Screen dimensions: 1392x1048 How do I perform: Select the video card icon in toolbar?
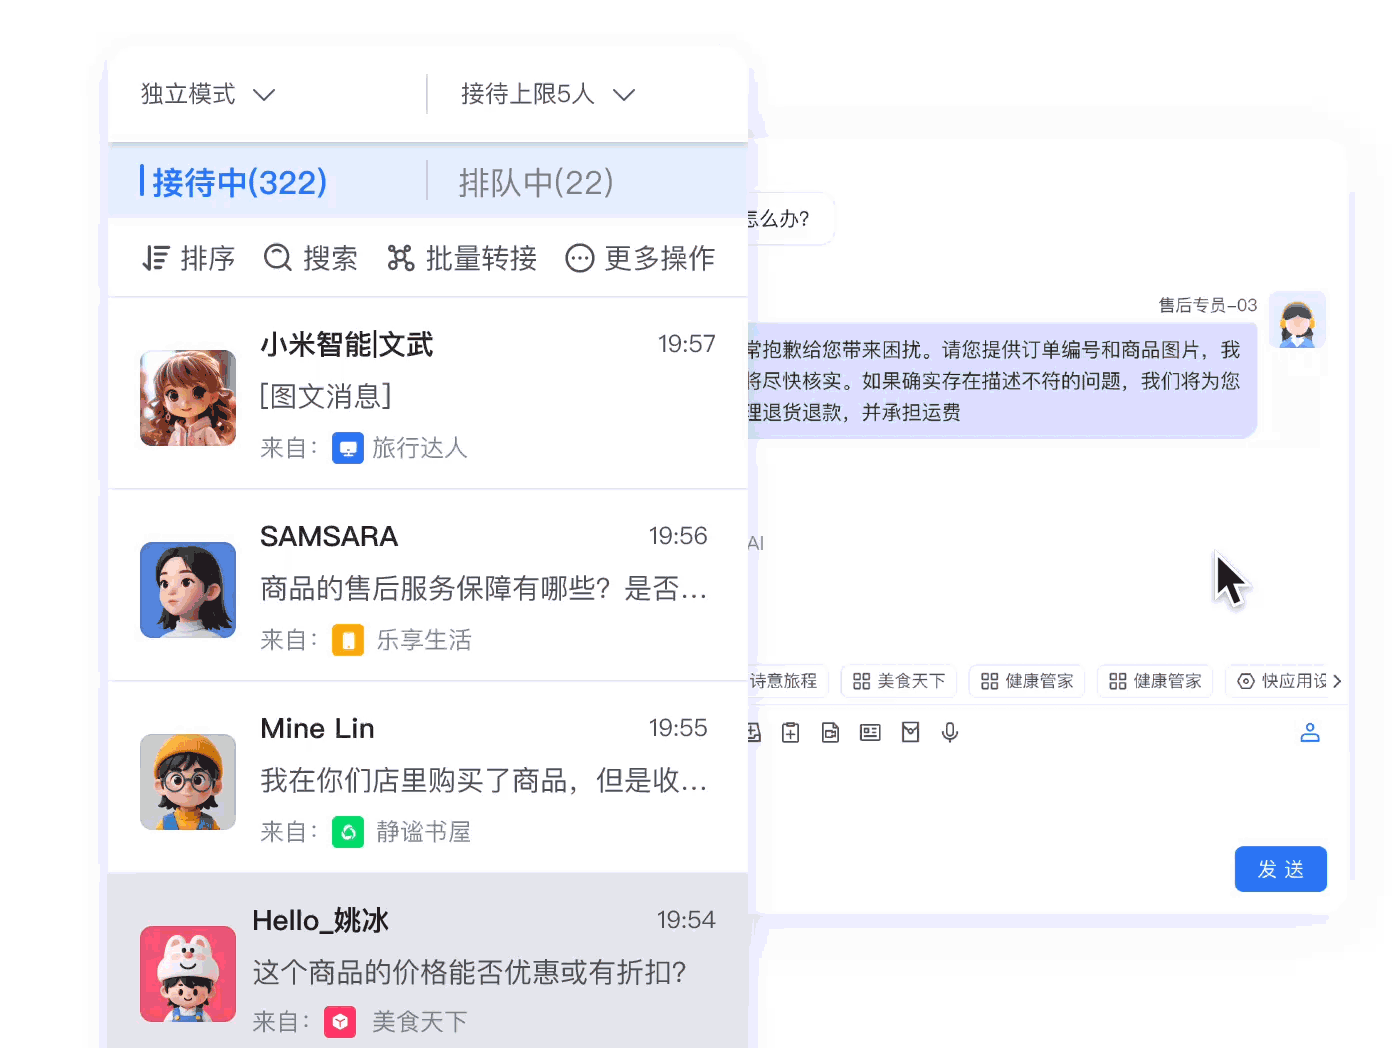(x=830, y=732)
